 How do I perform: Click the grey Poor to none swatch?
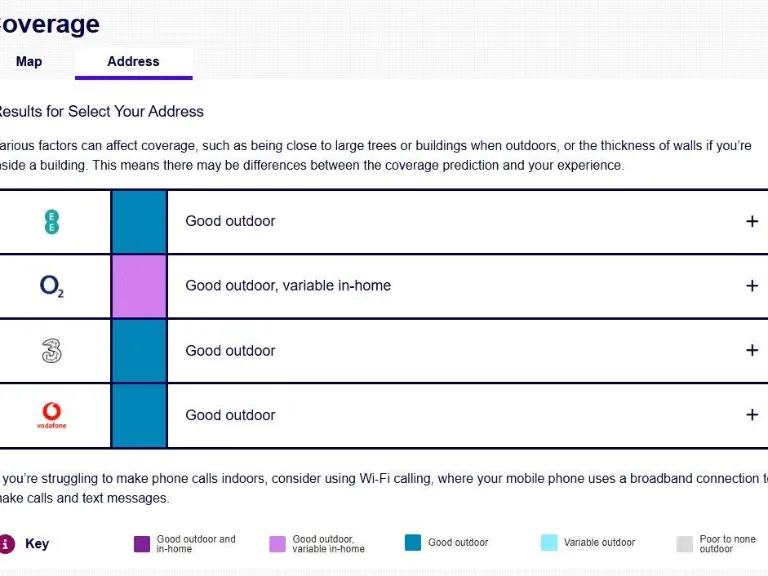(684, 544)
